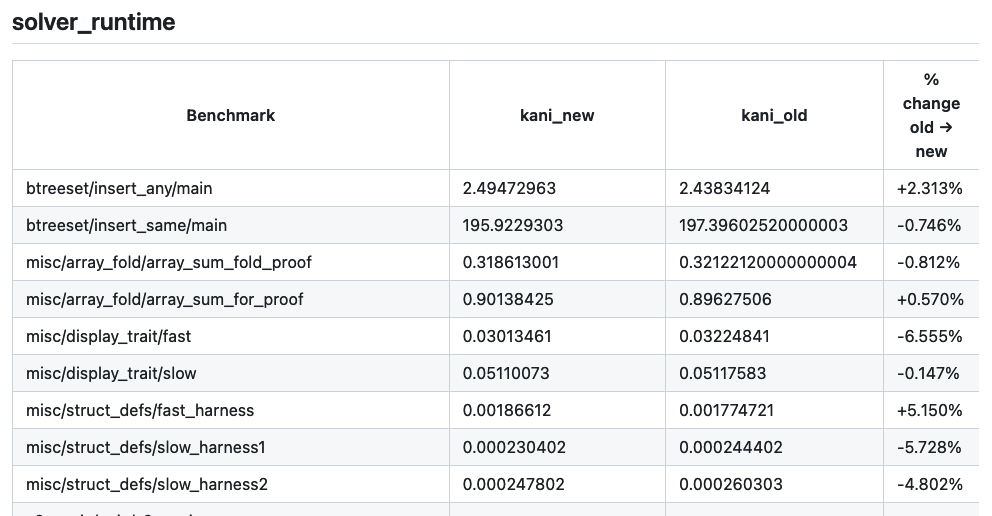The image size is (992, 516).
Task: Click the kani_old column header
Action: (774, 115)
